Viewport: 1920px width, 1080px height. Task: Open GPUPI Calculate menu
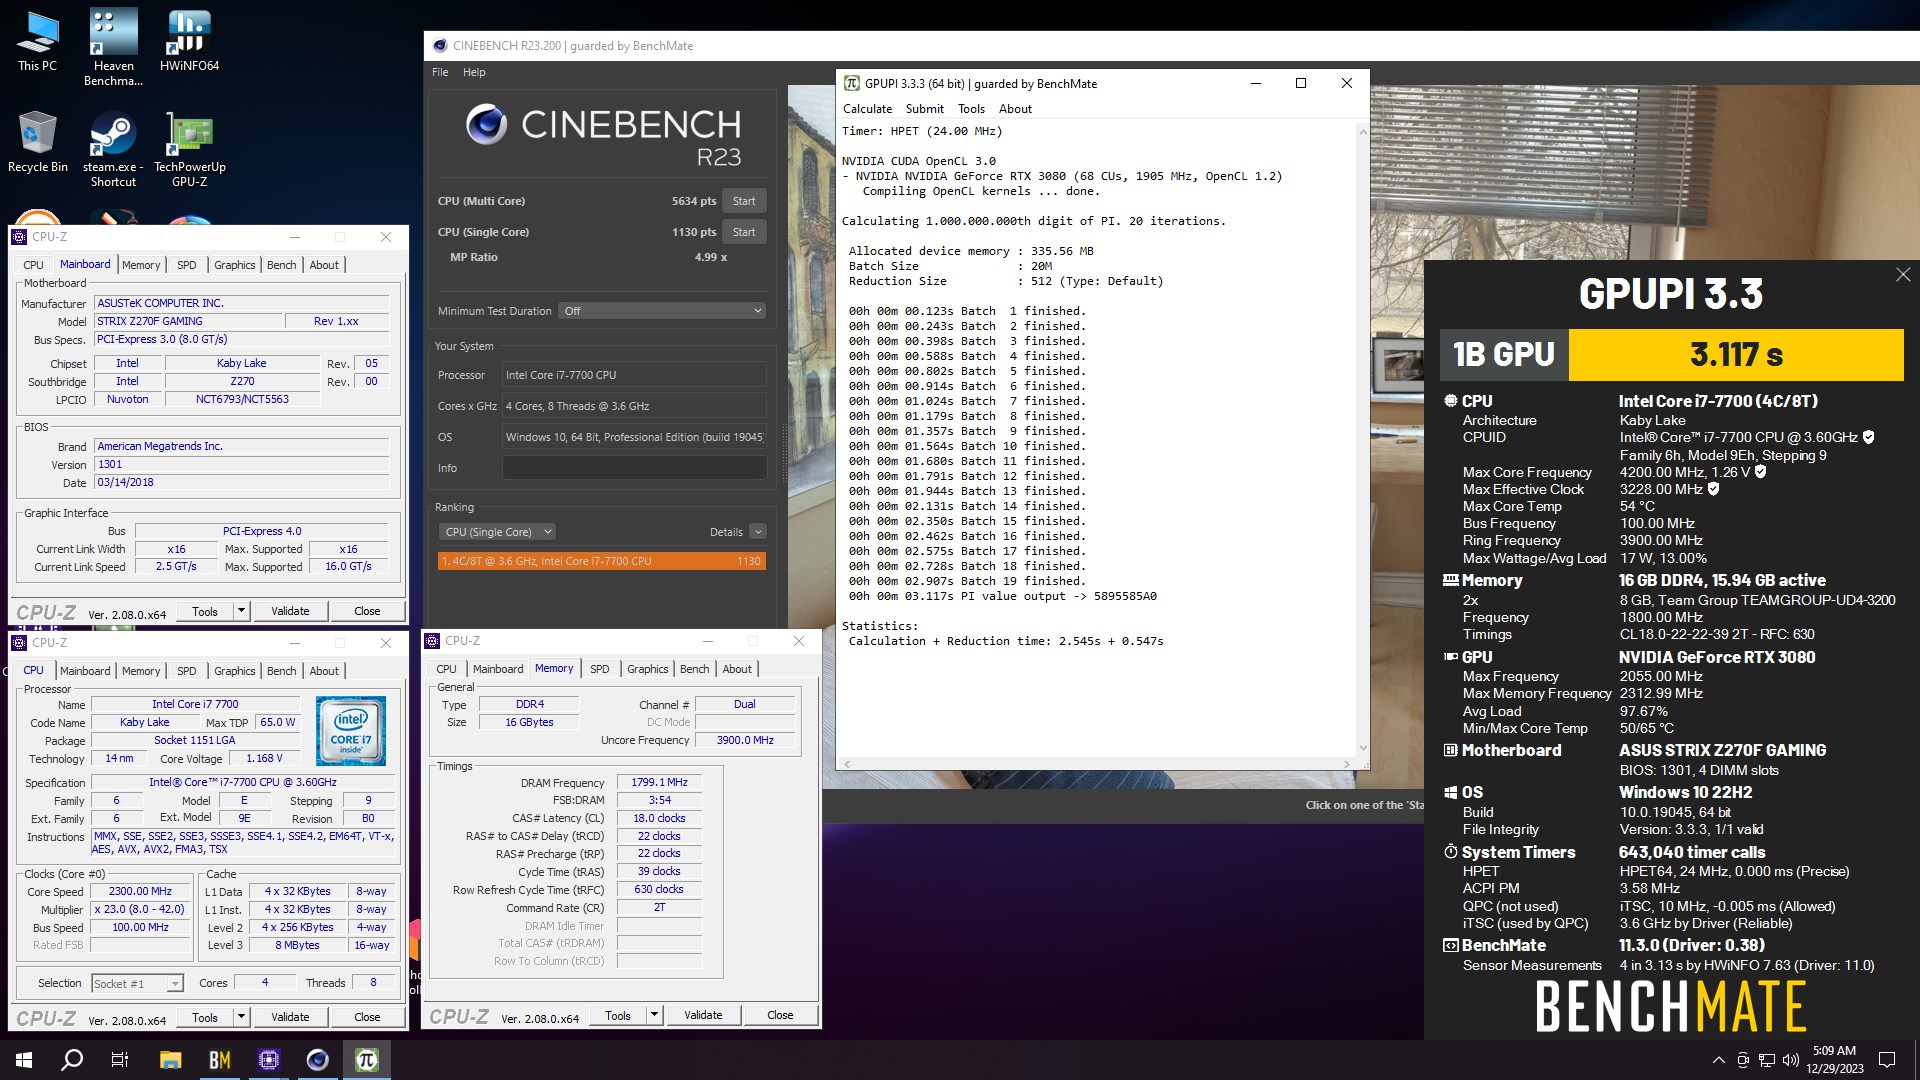pos(867,109)
